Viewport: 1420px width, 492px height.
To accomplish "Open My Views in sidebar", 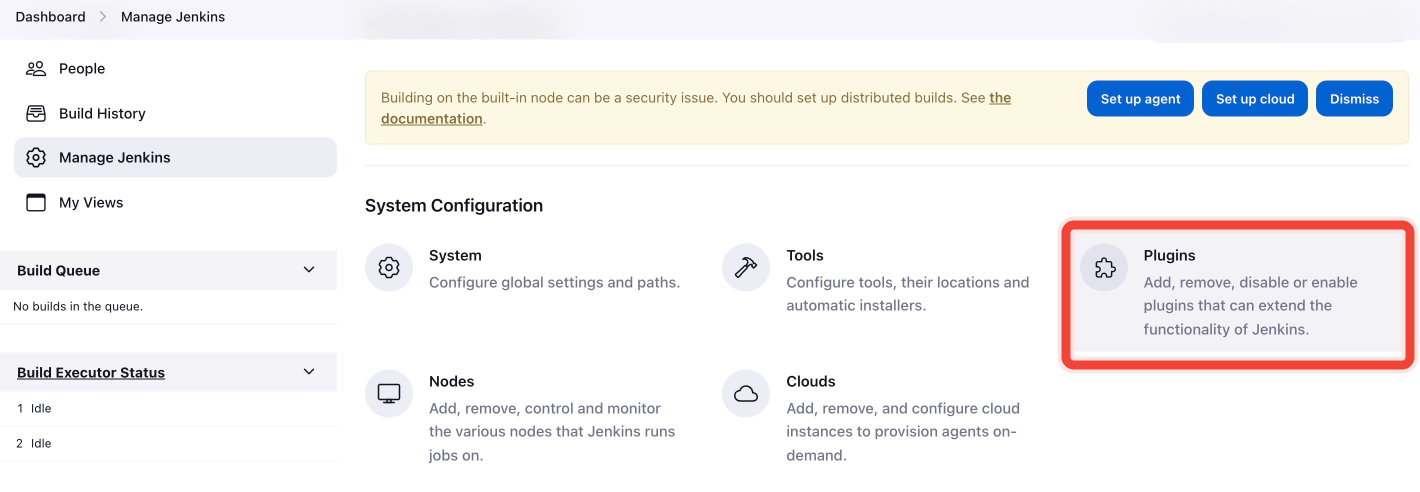I will click(175, 202).
